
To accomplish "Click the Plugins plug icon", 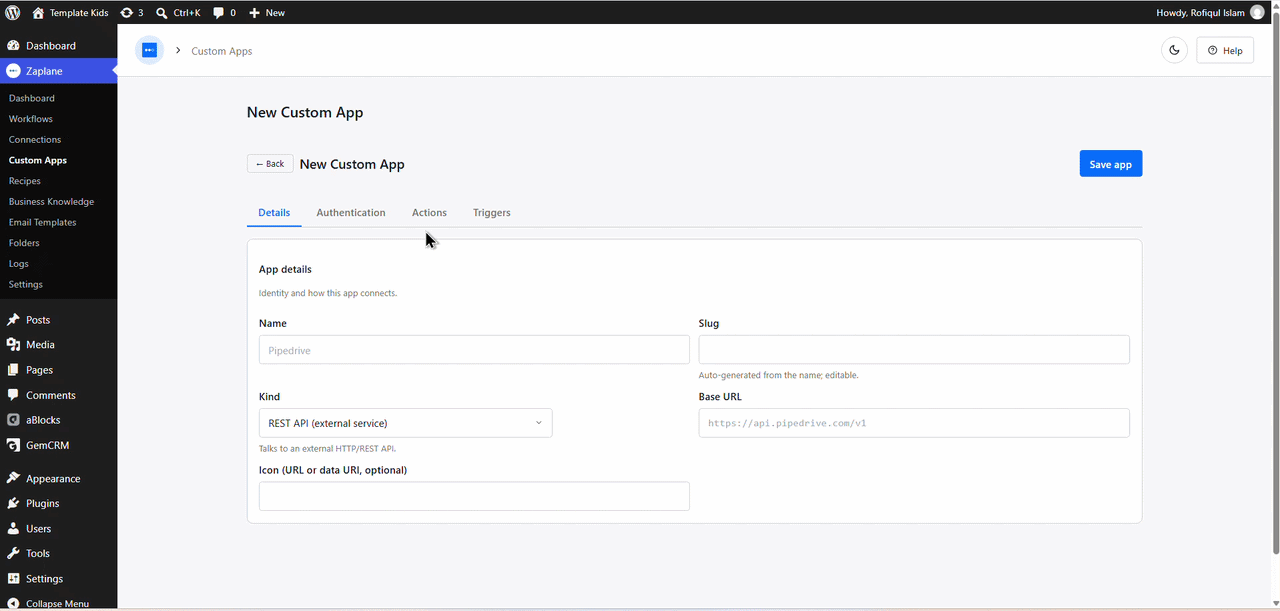I will [13, 503].
